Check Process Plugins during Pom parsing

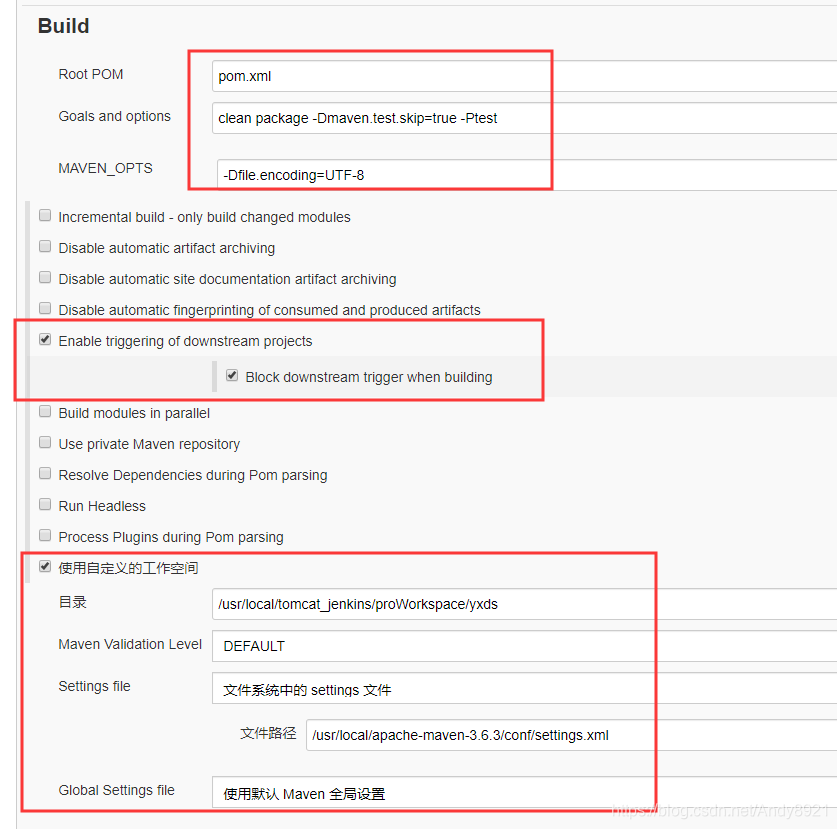click(45, 535)
